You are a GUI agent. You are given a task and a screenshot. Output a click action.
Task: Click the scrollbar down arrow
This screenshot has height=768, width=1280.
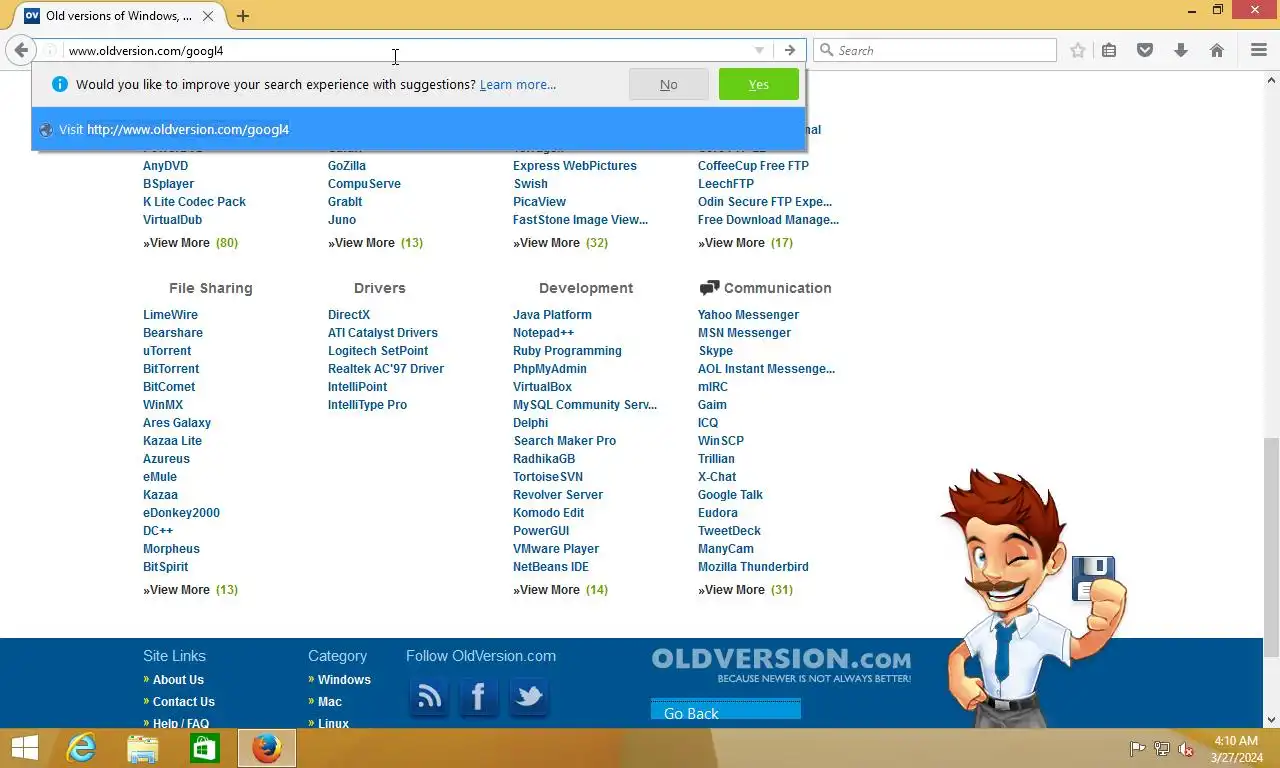[1271, 720]
